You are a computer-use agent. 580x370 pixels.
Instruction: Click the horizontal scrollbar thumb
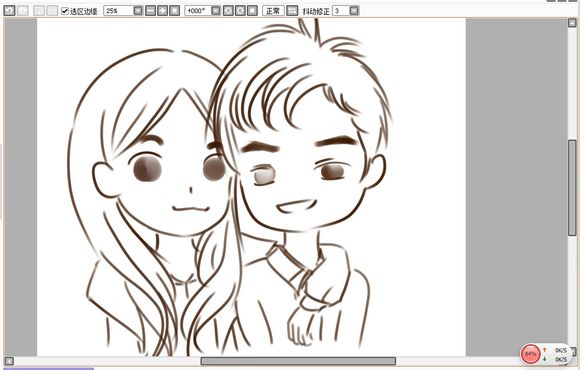(x=298, y=361)
